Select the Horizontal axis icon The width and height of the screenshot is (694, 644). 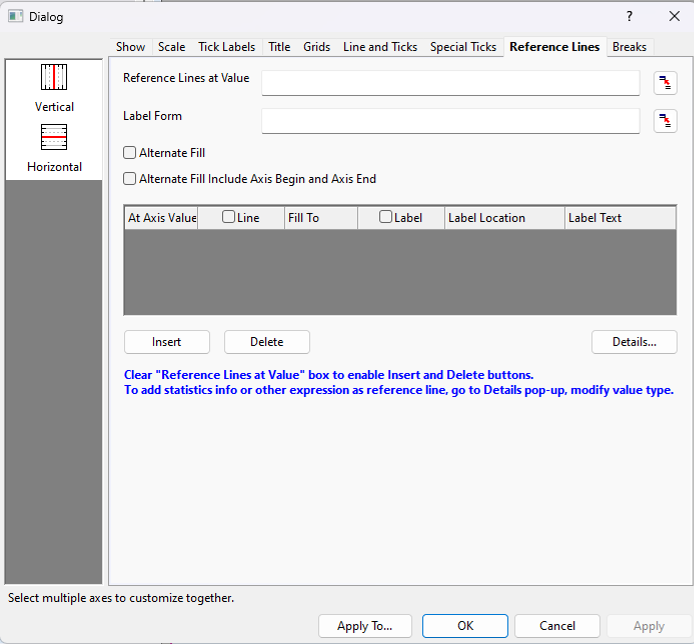tap(54, 137)
